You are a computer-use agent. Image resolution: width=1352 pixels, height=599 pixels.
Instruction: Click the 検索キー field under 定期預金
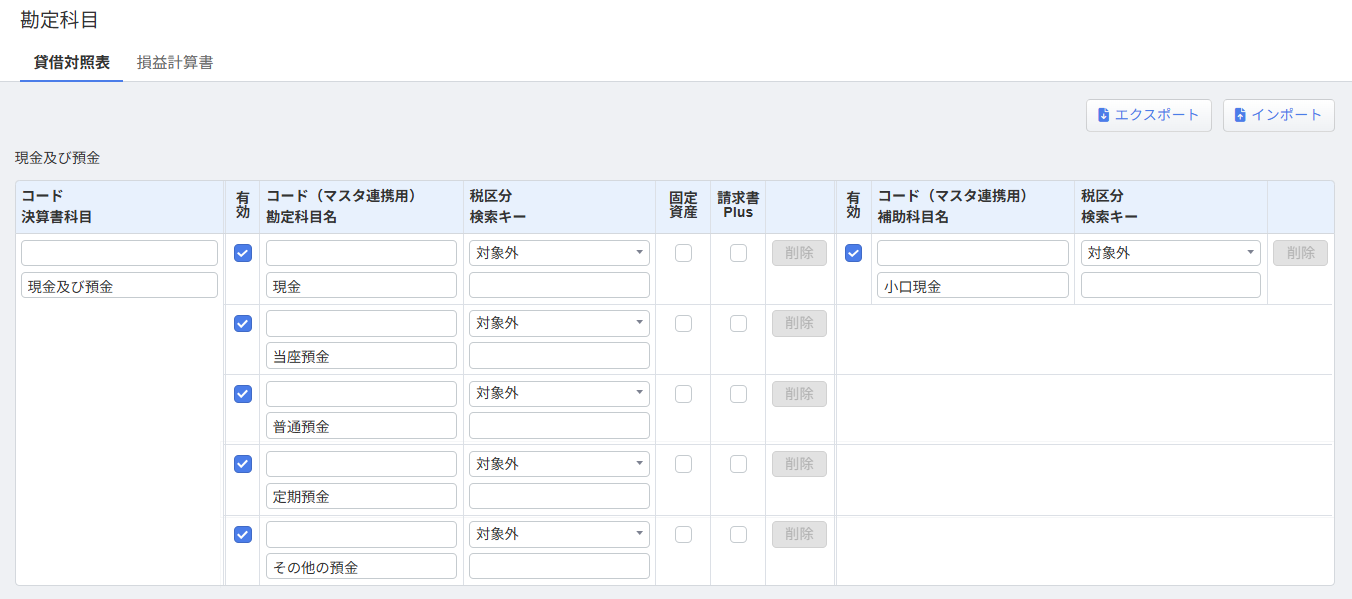tap(559, 496)
